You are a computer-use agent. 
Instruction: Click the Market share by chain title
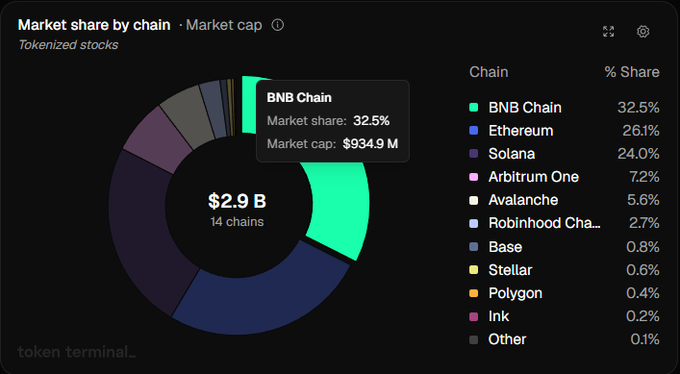click(x=94, y=25)
